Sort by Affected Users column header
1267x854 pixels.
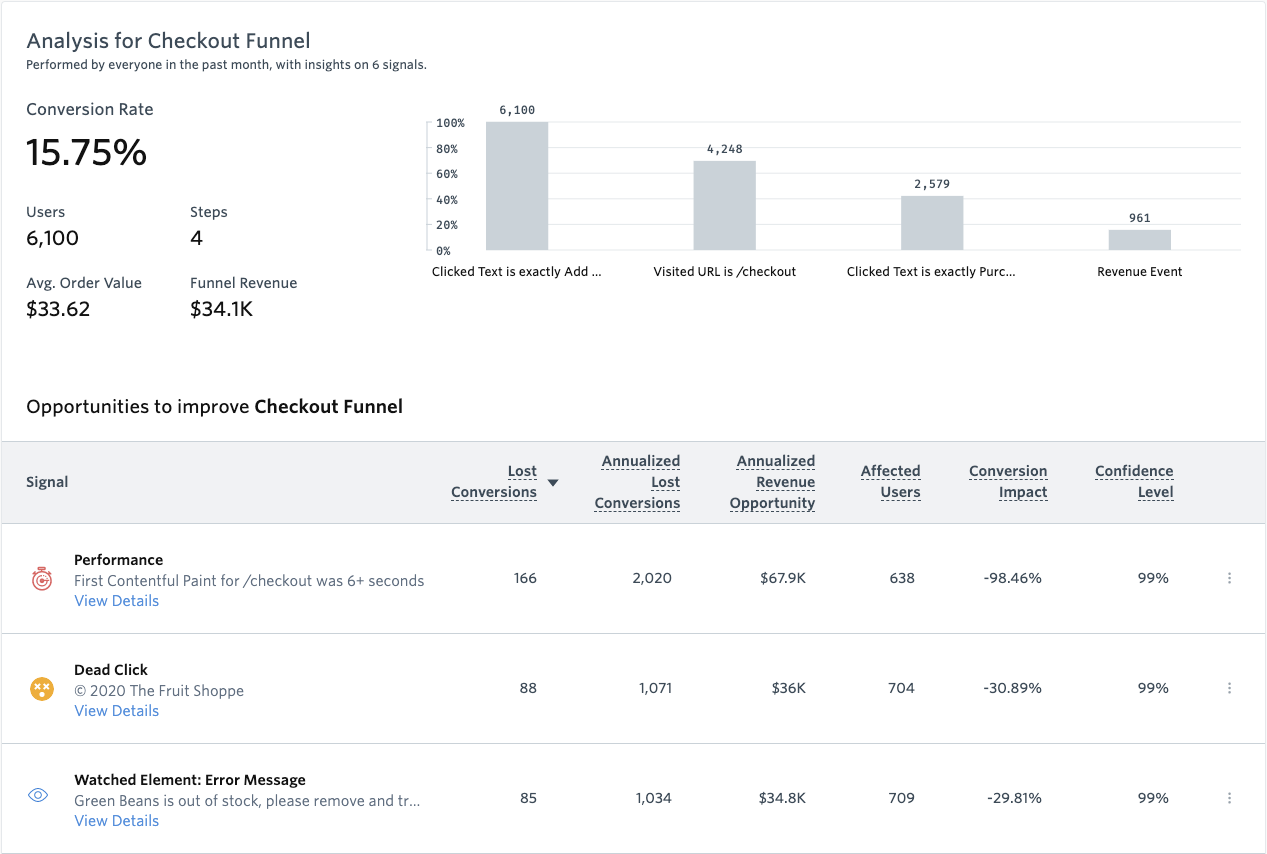coord(890,482)
